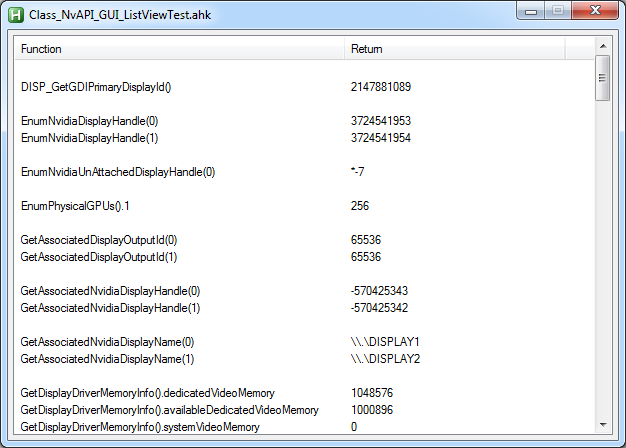Click the return value 3724541953

[x=380, y=121]
